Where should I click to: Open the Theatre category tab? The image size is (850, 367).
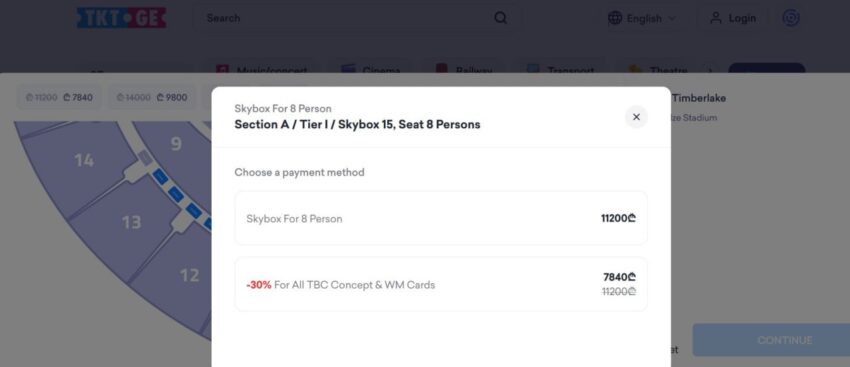coord(659,69)
